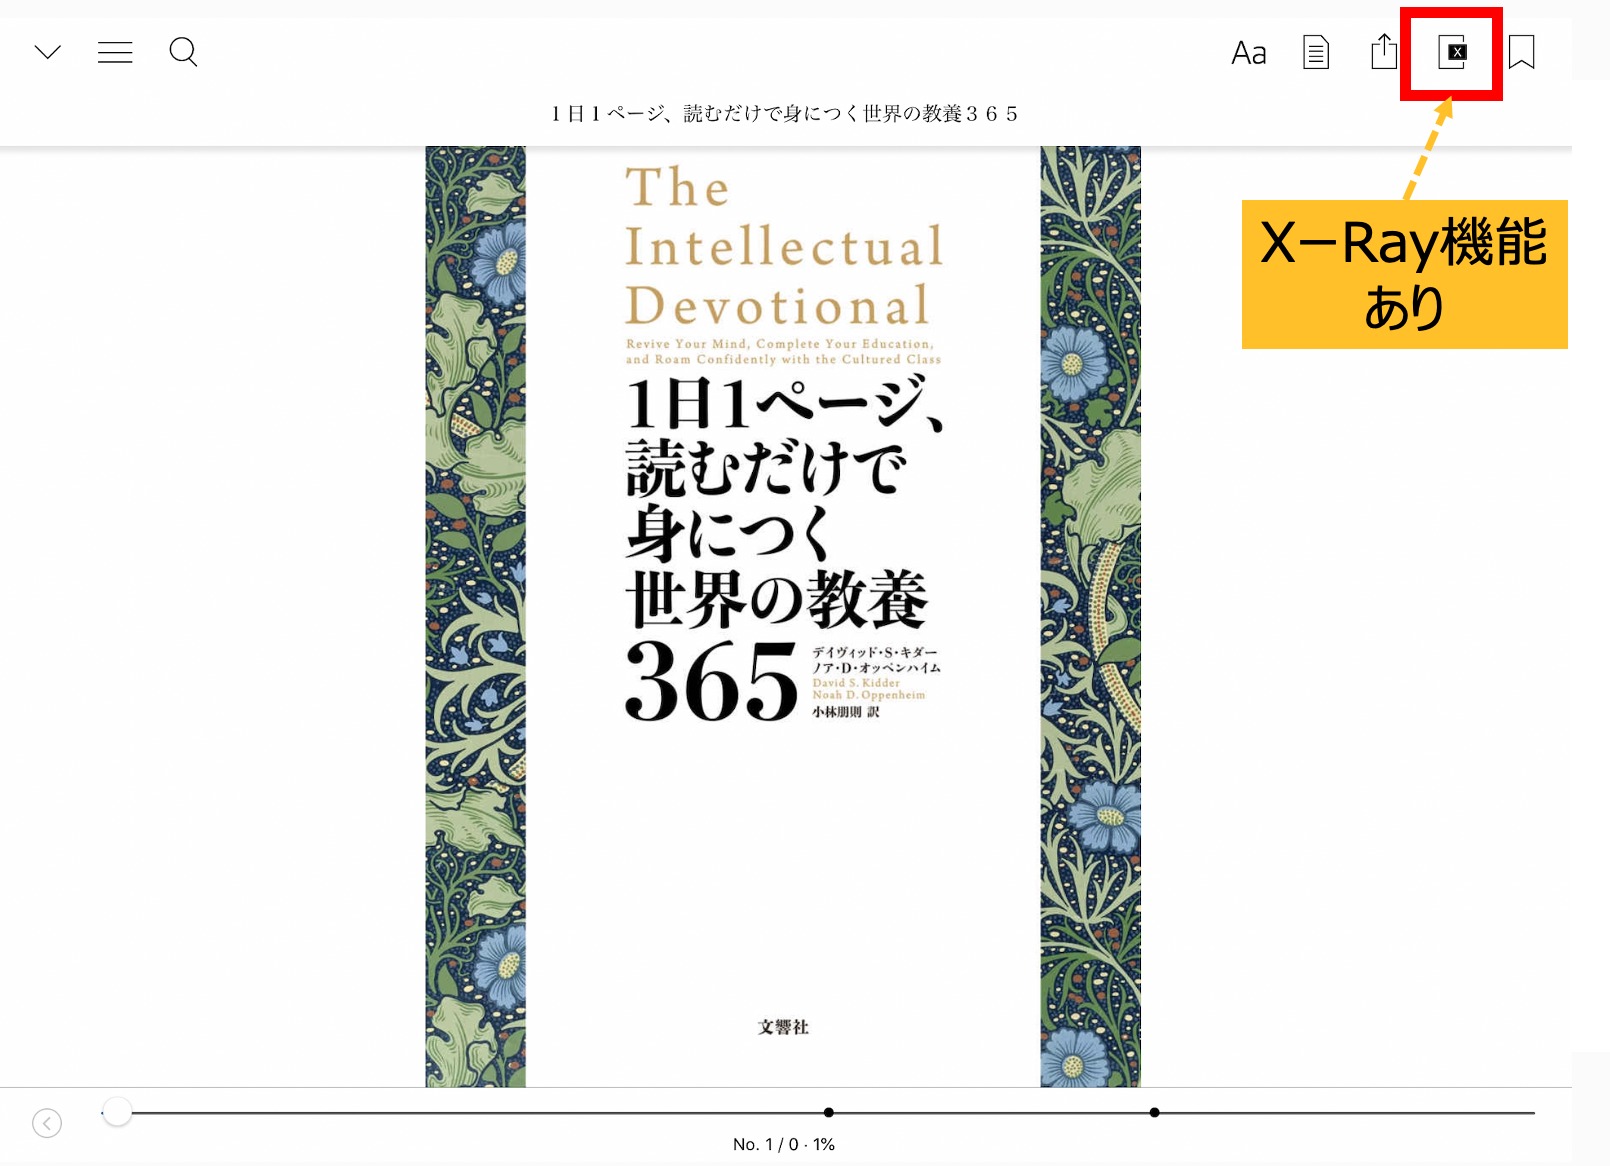
Task: Click the reading progress slider knob
Action: tap(117, 1111)
